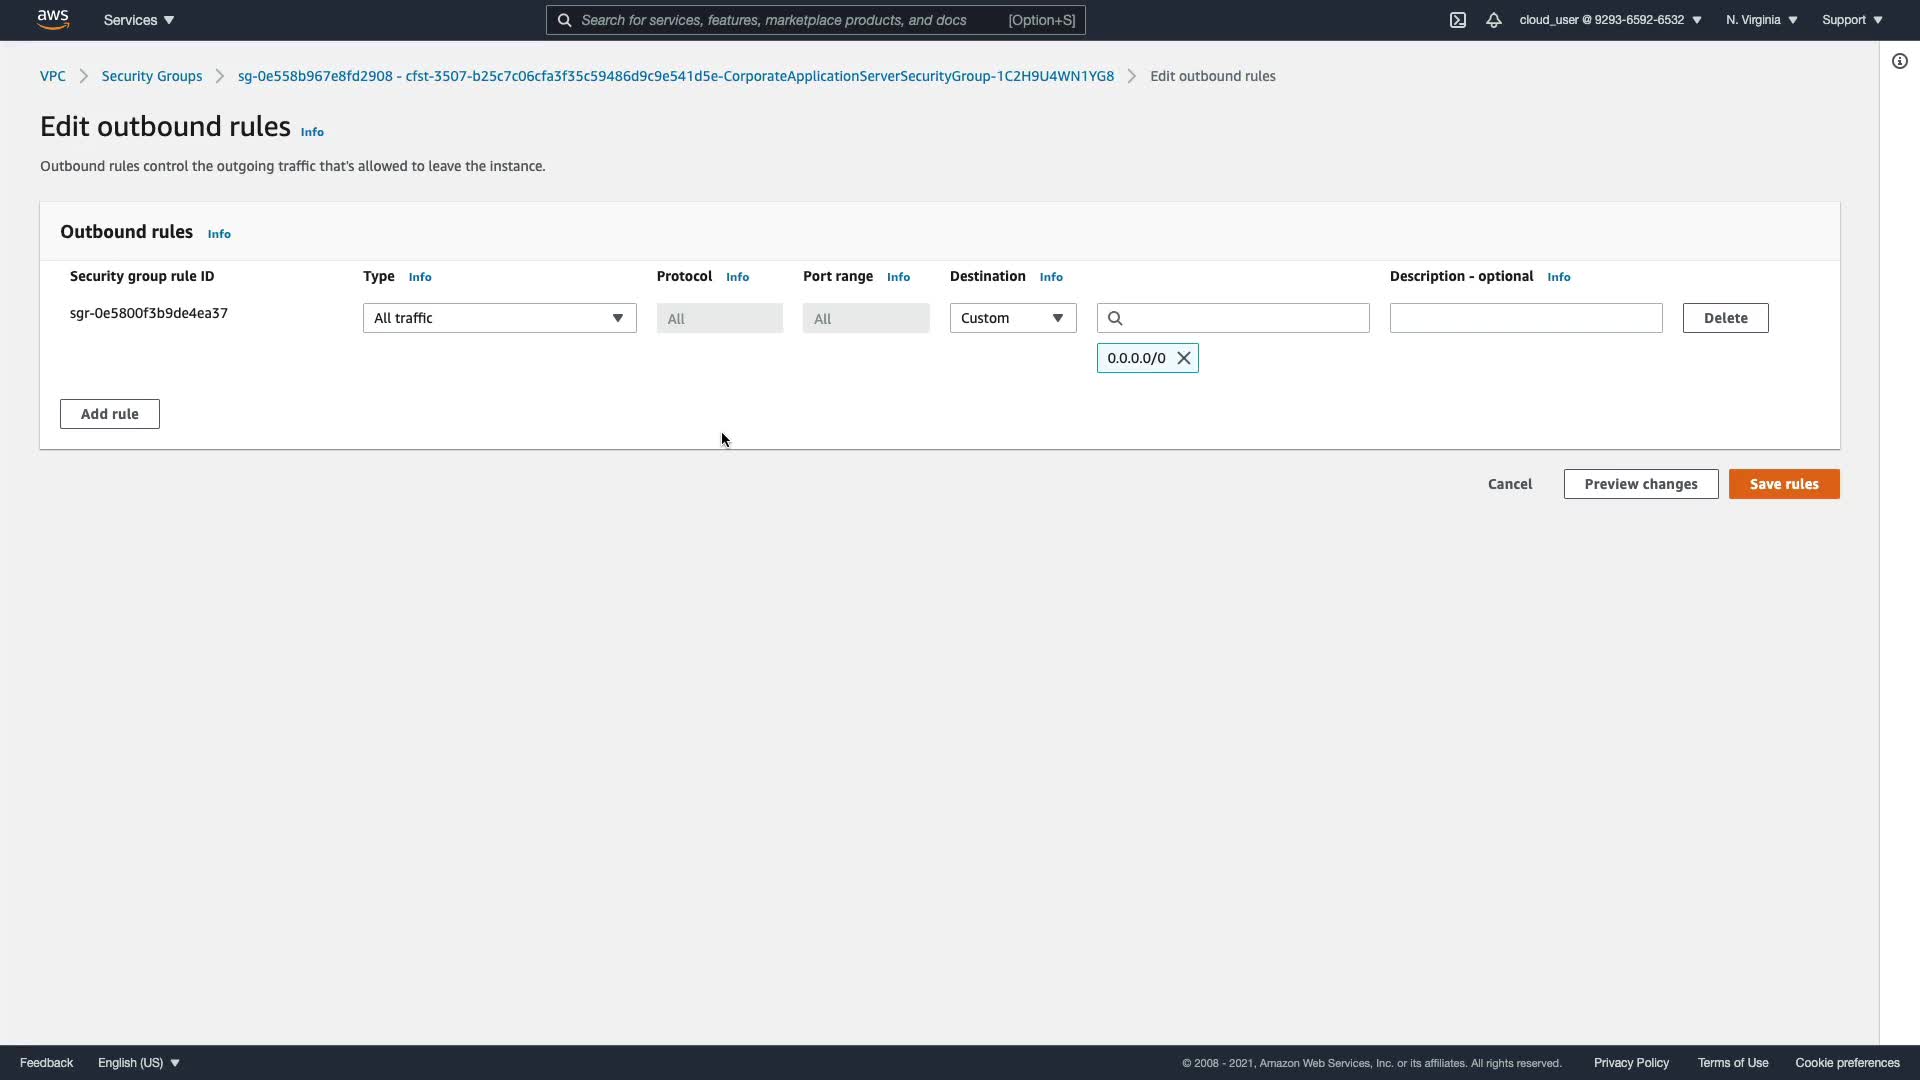Open the CloudShell terminal icon
This screenshot has height=1080, width=1920.
tap(1458, 20)
